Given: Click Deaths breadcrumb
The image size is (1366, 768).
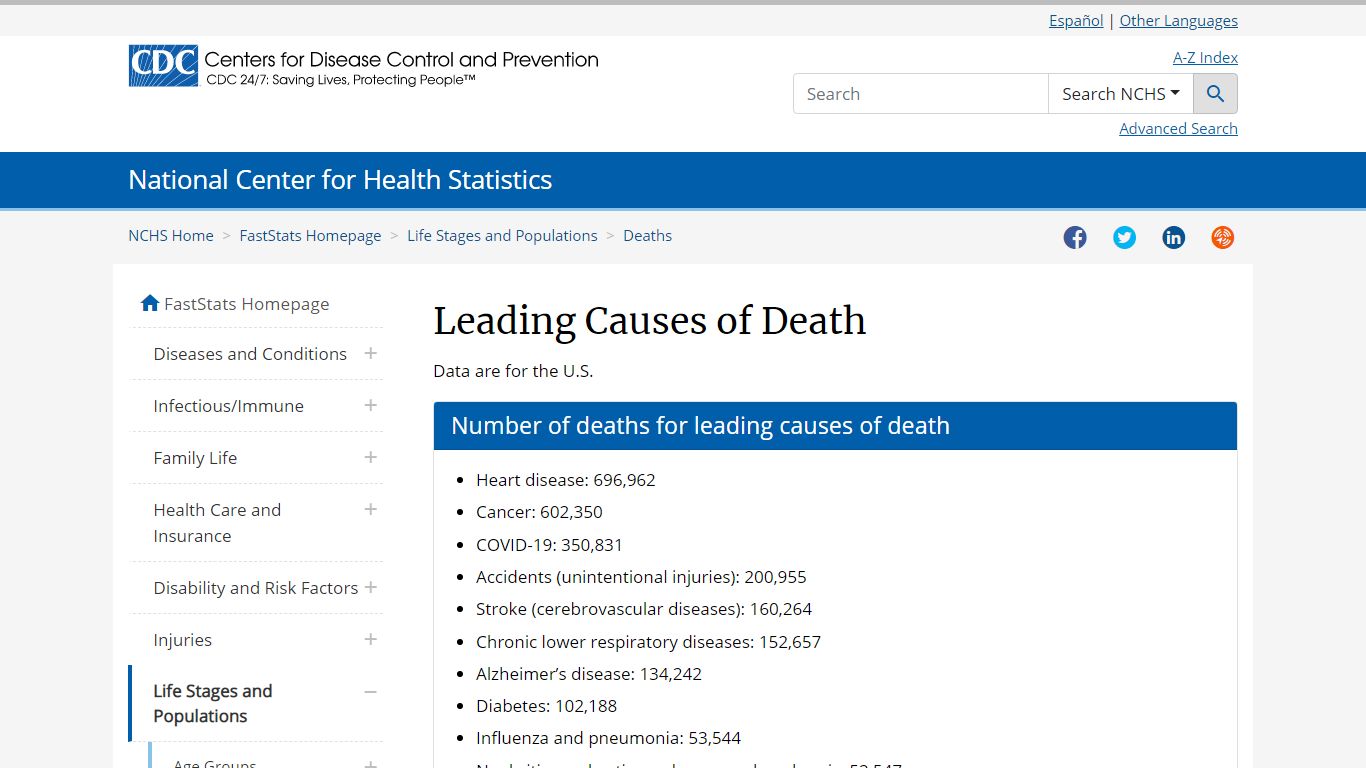Looking at the screenshot, I should (647, 236).
